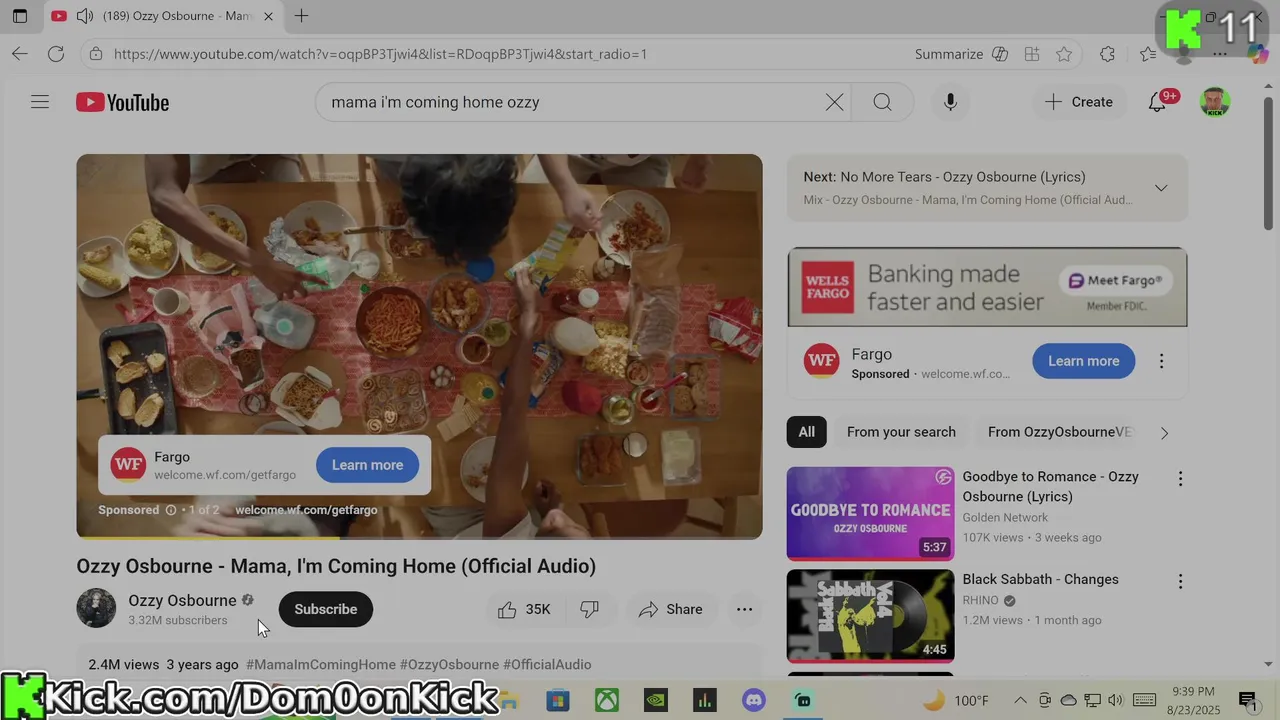Clear the search box text
This screenshot has height=720, width=1280.
click(x=834, y=102)
